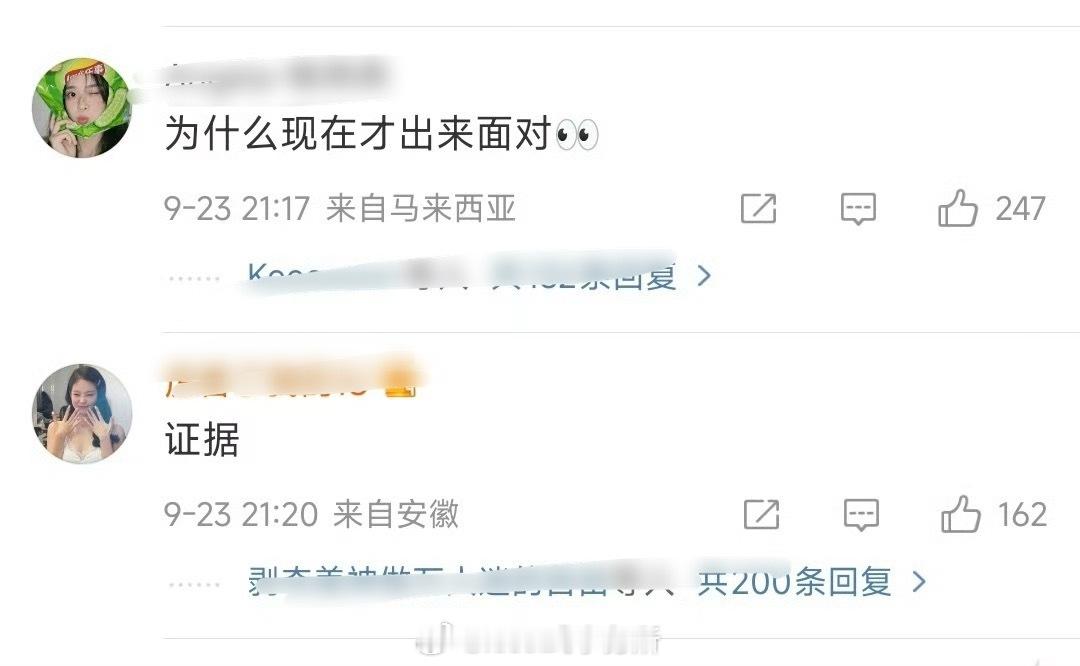The image size is (1080, 666).
Task: Tap the 9-23 21:20 来自安徽 timestamp
Action: coord(311,514)
